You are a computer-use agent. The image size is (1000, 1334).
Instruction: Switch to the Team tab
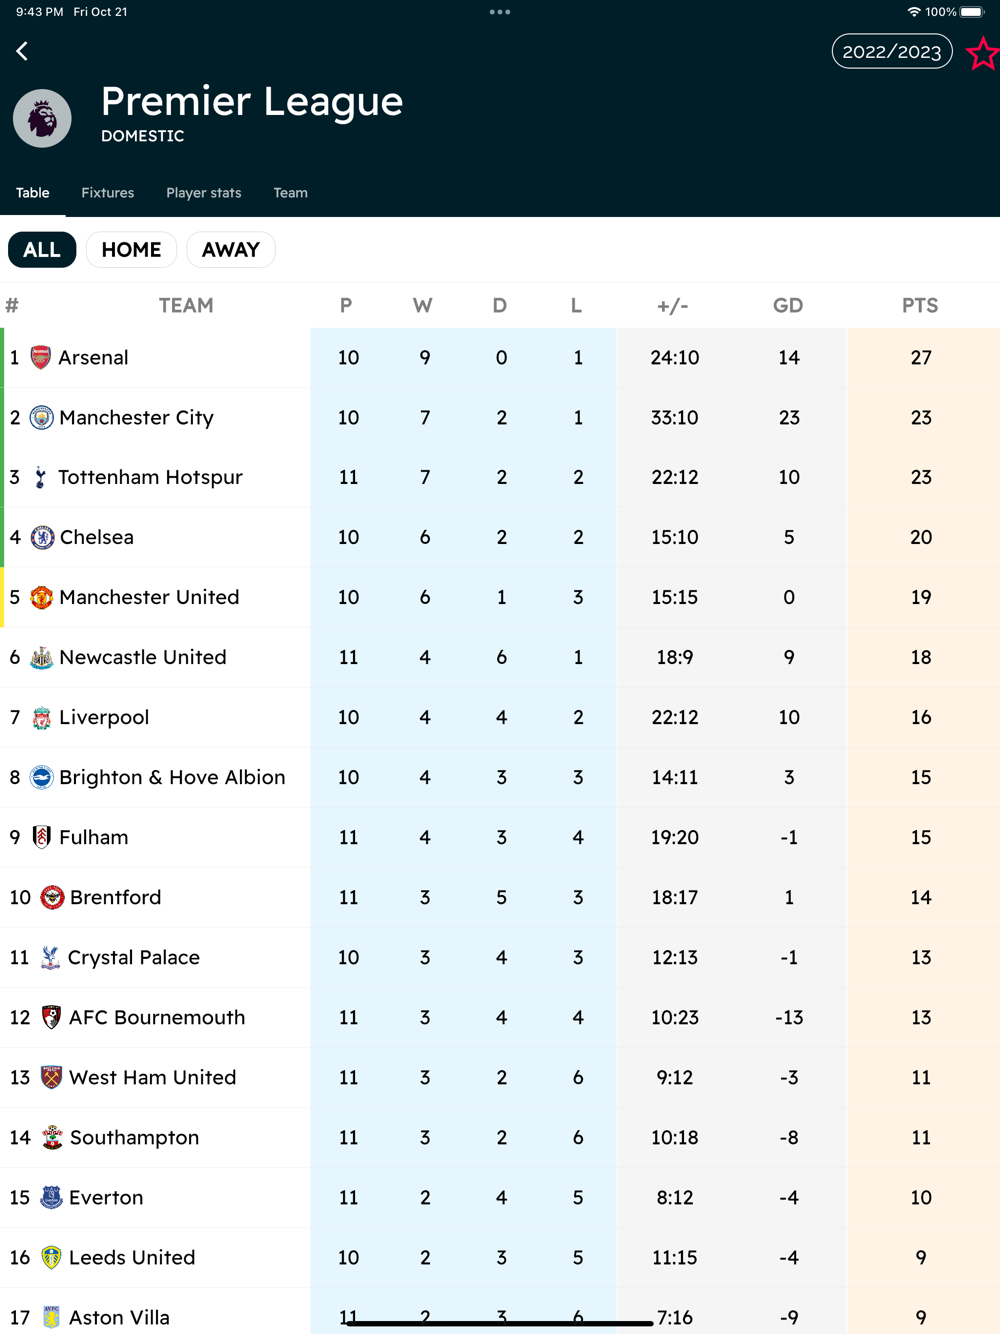[x=290, y=193]
